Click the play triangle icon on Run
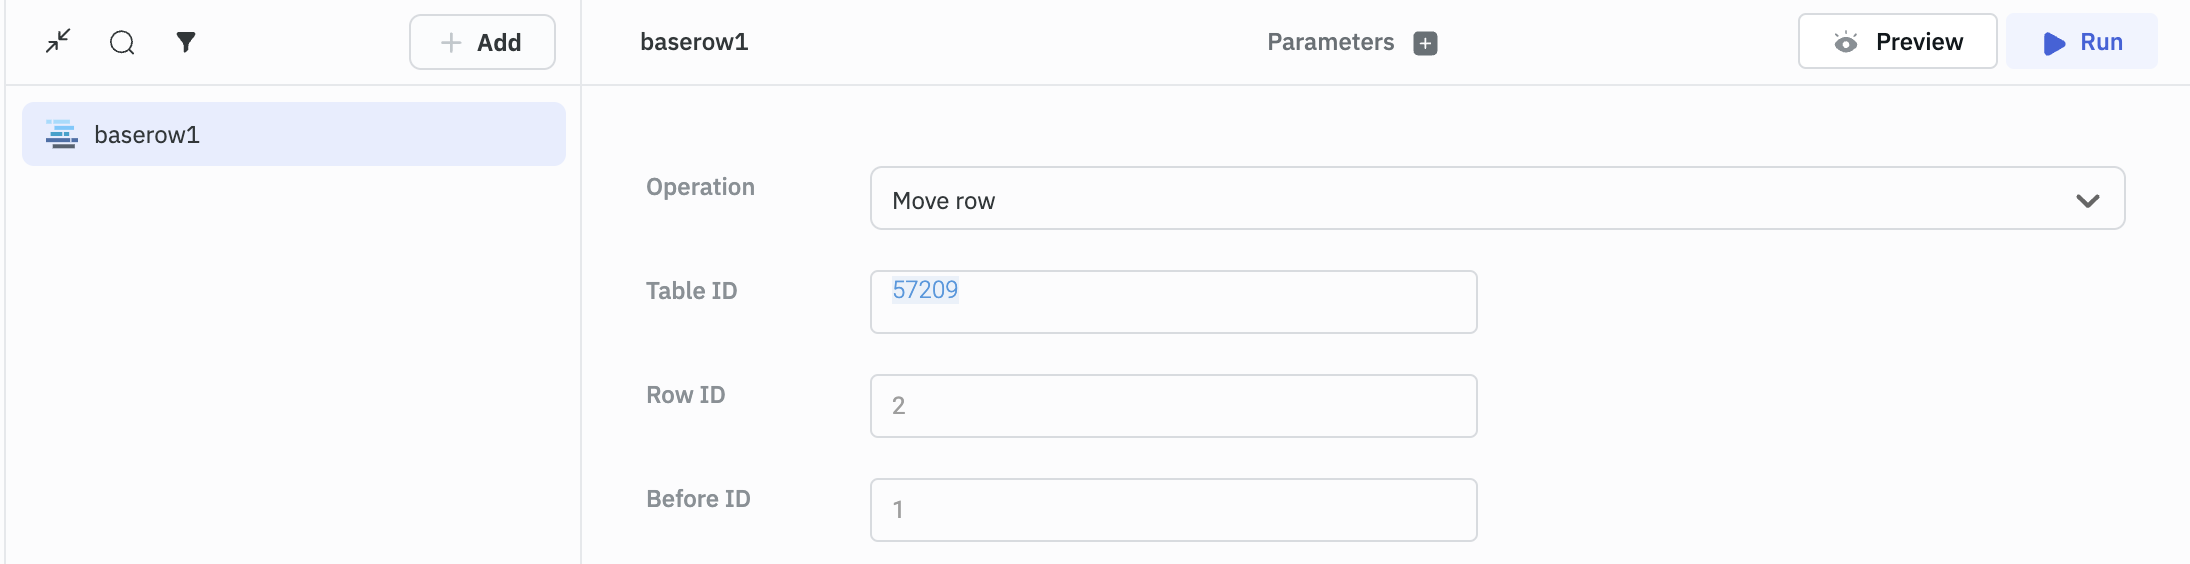 [2054, 43]
